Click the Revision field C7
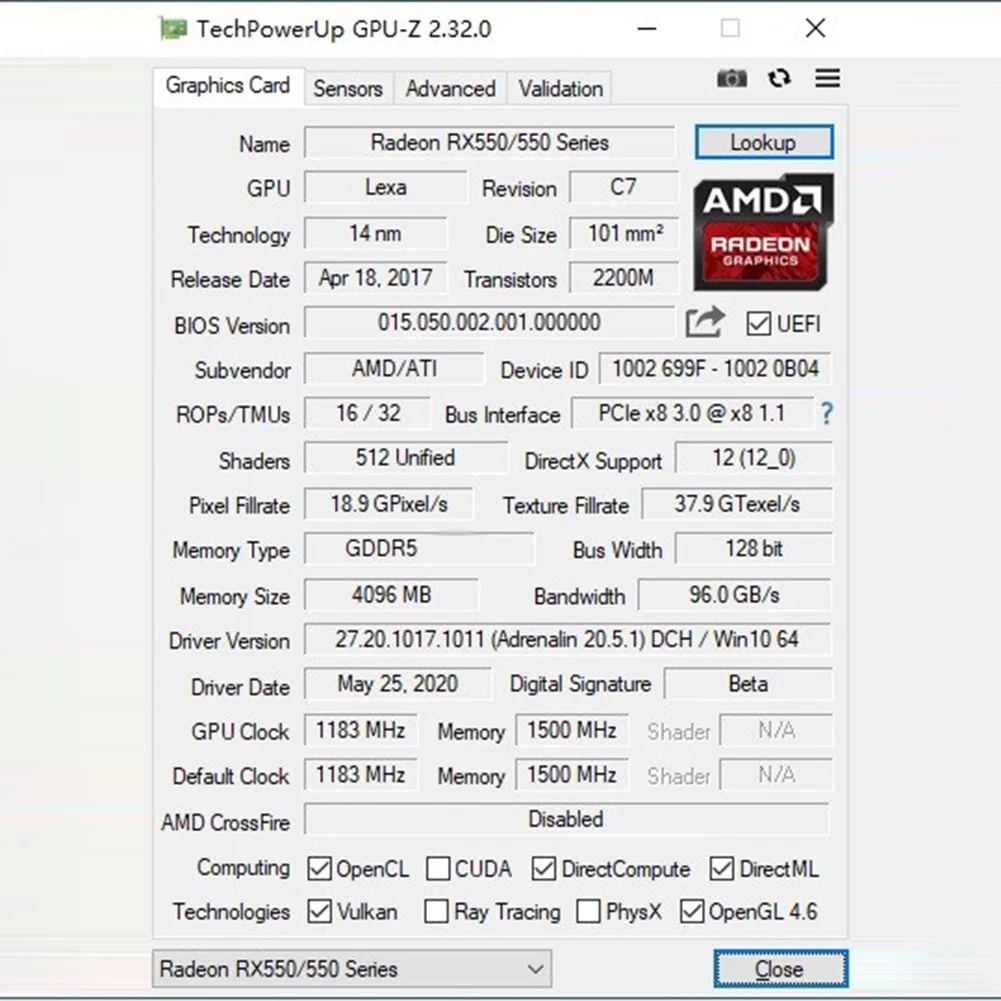Image resolution: width=1001 pixels, height=1001 pixels. 623,187
